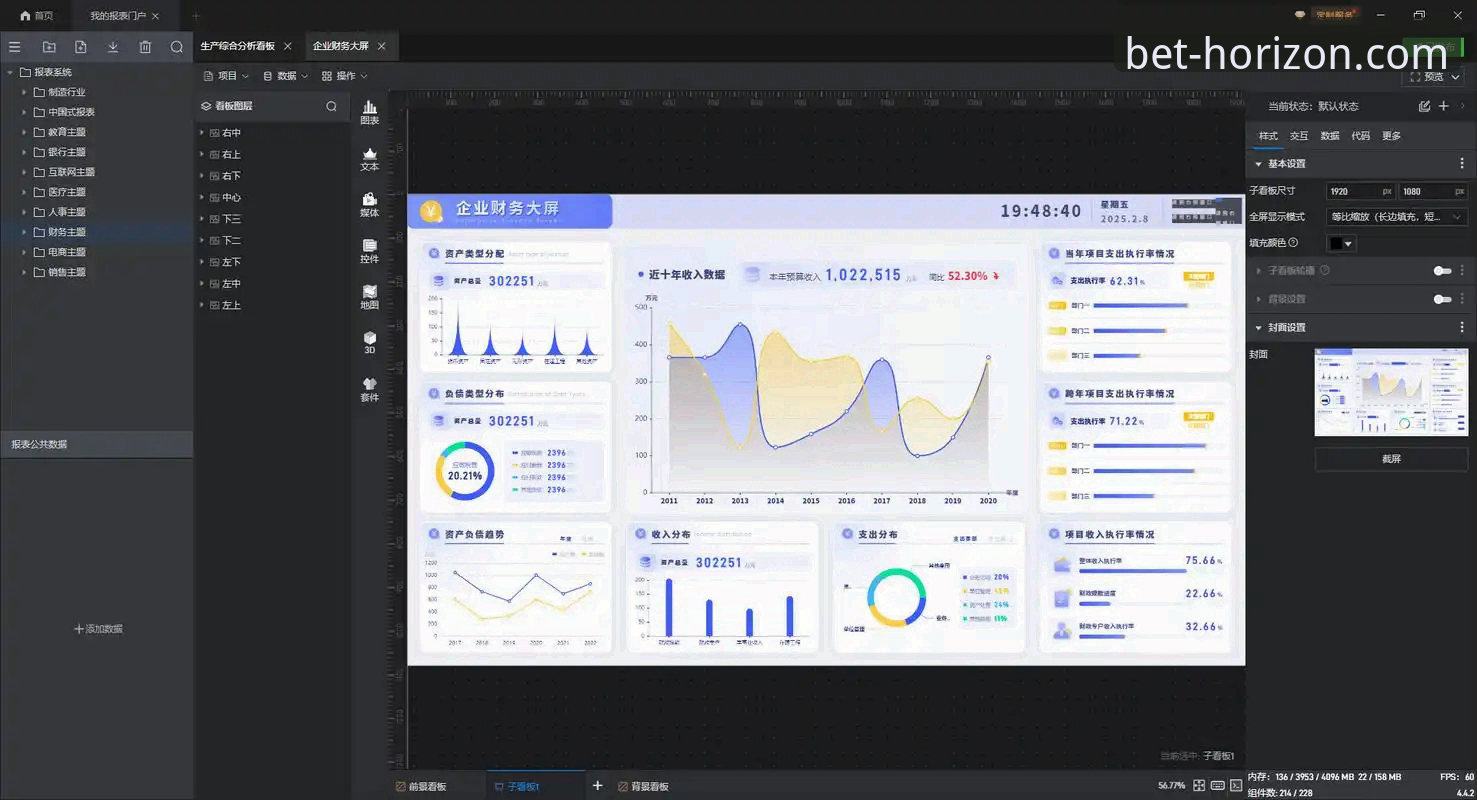Click the new folder icon in report toolbar
This screenshot has width=1477, height=800.
[x=49, y=47]
